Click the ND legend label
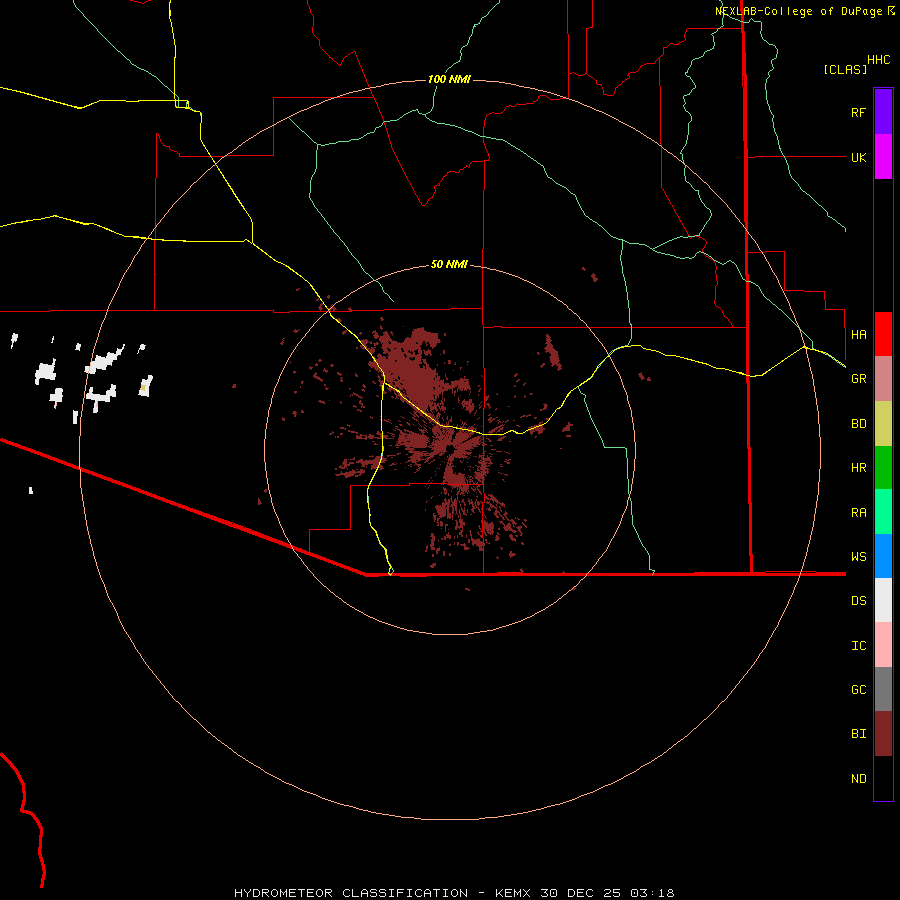The image size is (900, 900). tap(858, 779)
